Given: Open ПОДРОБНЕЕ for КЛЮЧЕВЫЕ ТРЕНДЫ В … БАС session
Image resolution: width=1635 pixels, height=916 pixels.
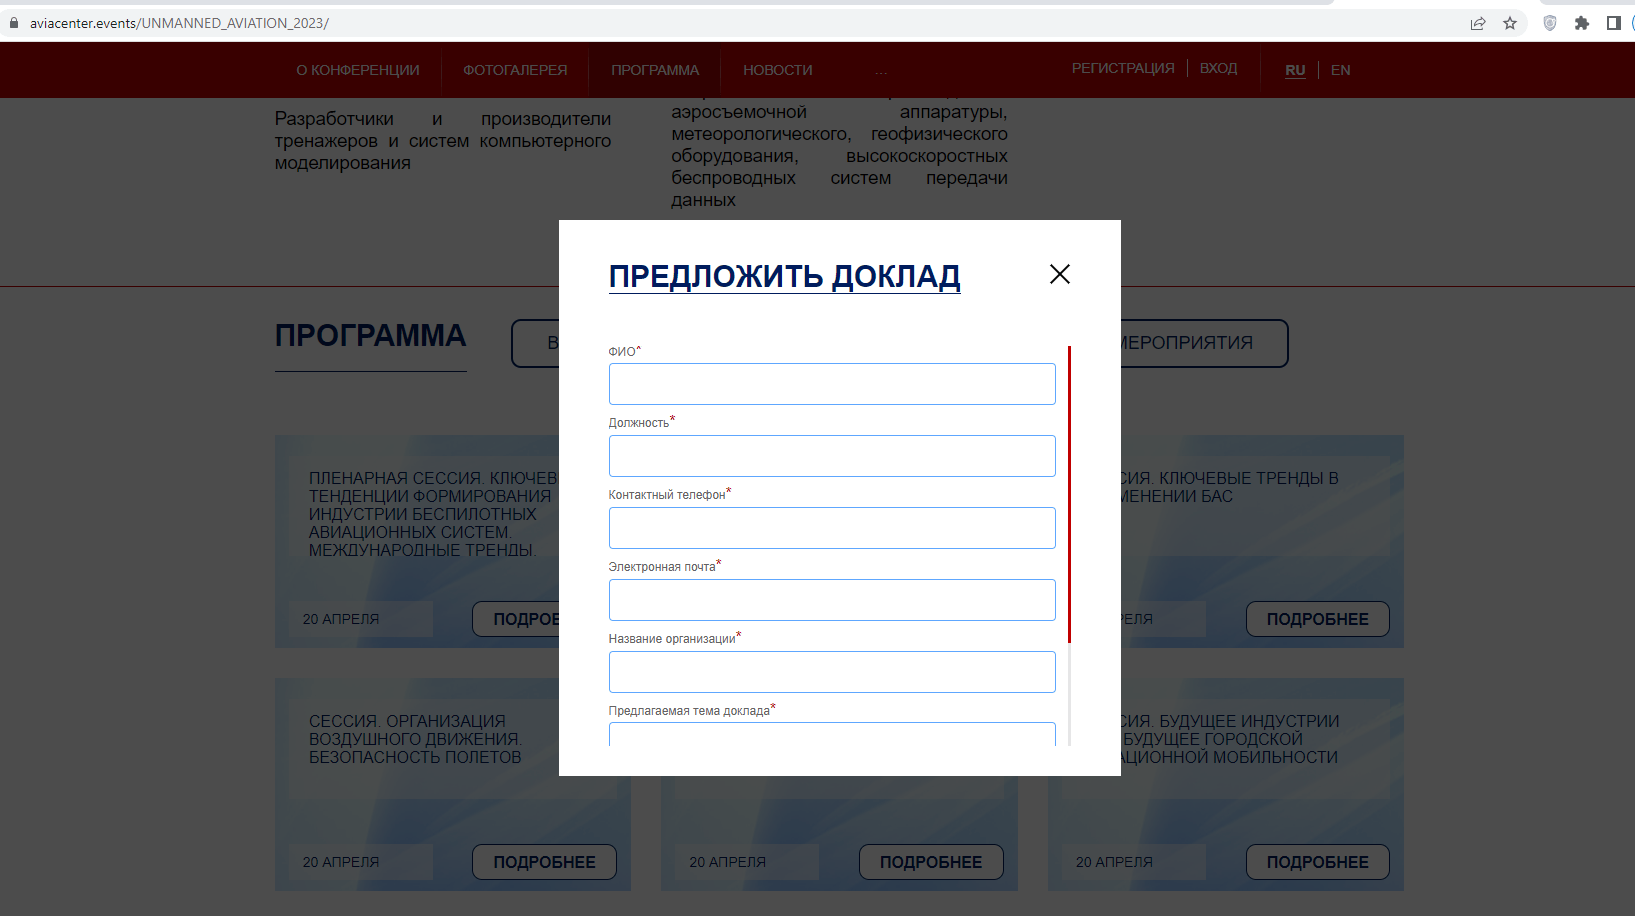Looking at the screenshot, I should click(x=1317, y=619).
